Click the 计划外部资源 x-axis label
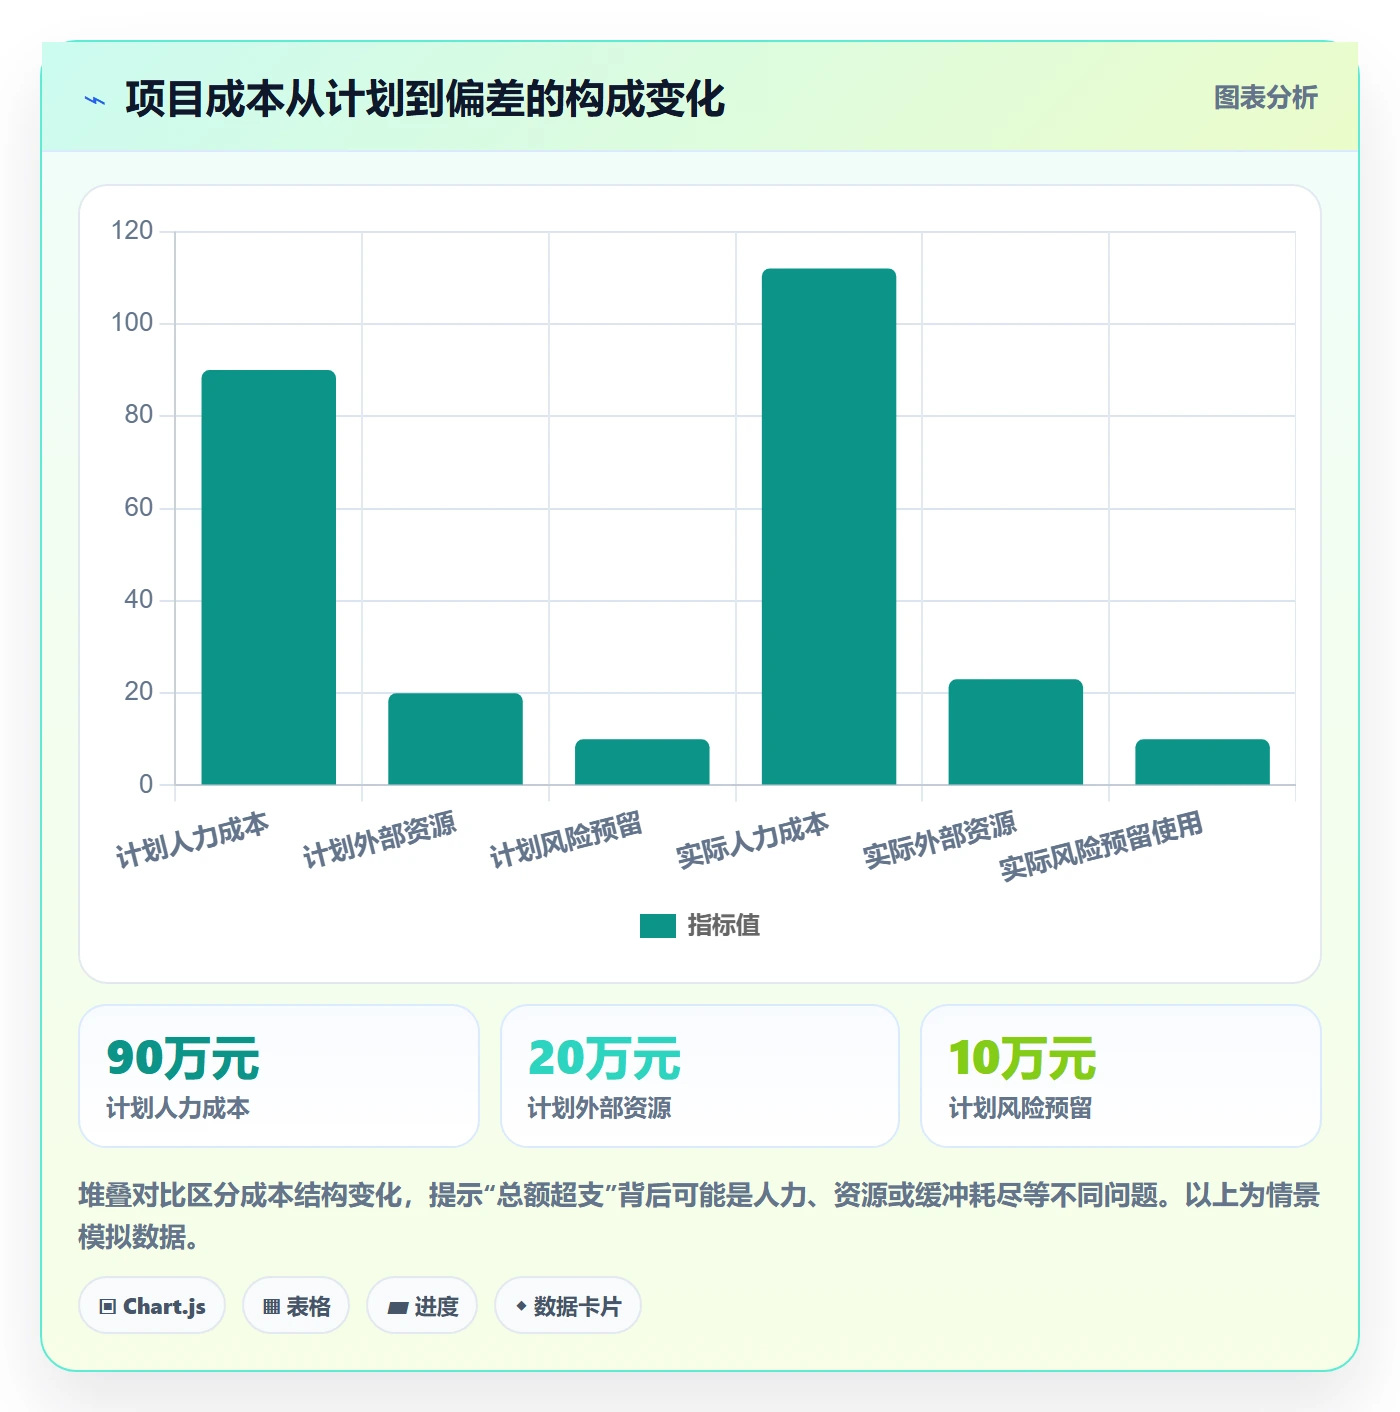 click(x=379, y=840)
